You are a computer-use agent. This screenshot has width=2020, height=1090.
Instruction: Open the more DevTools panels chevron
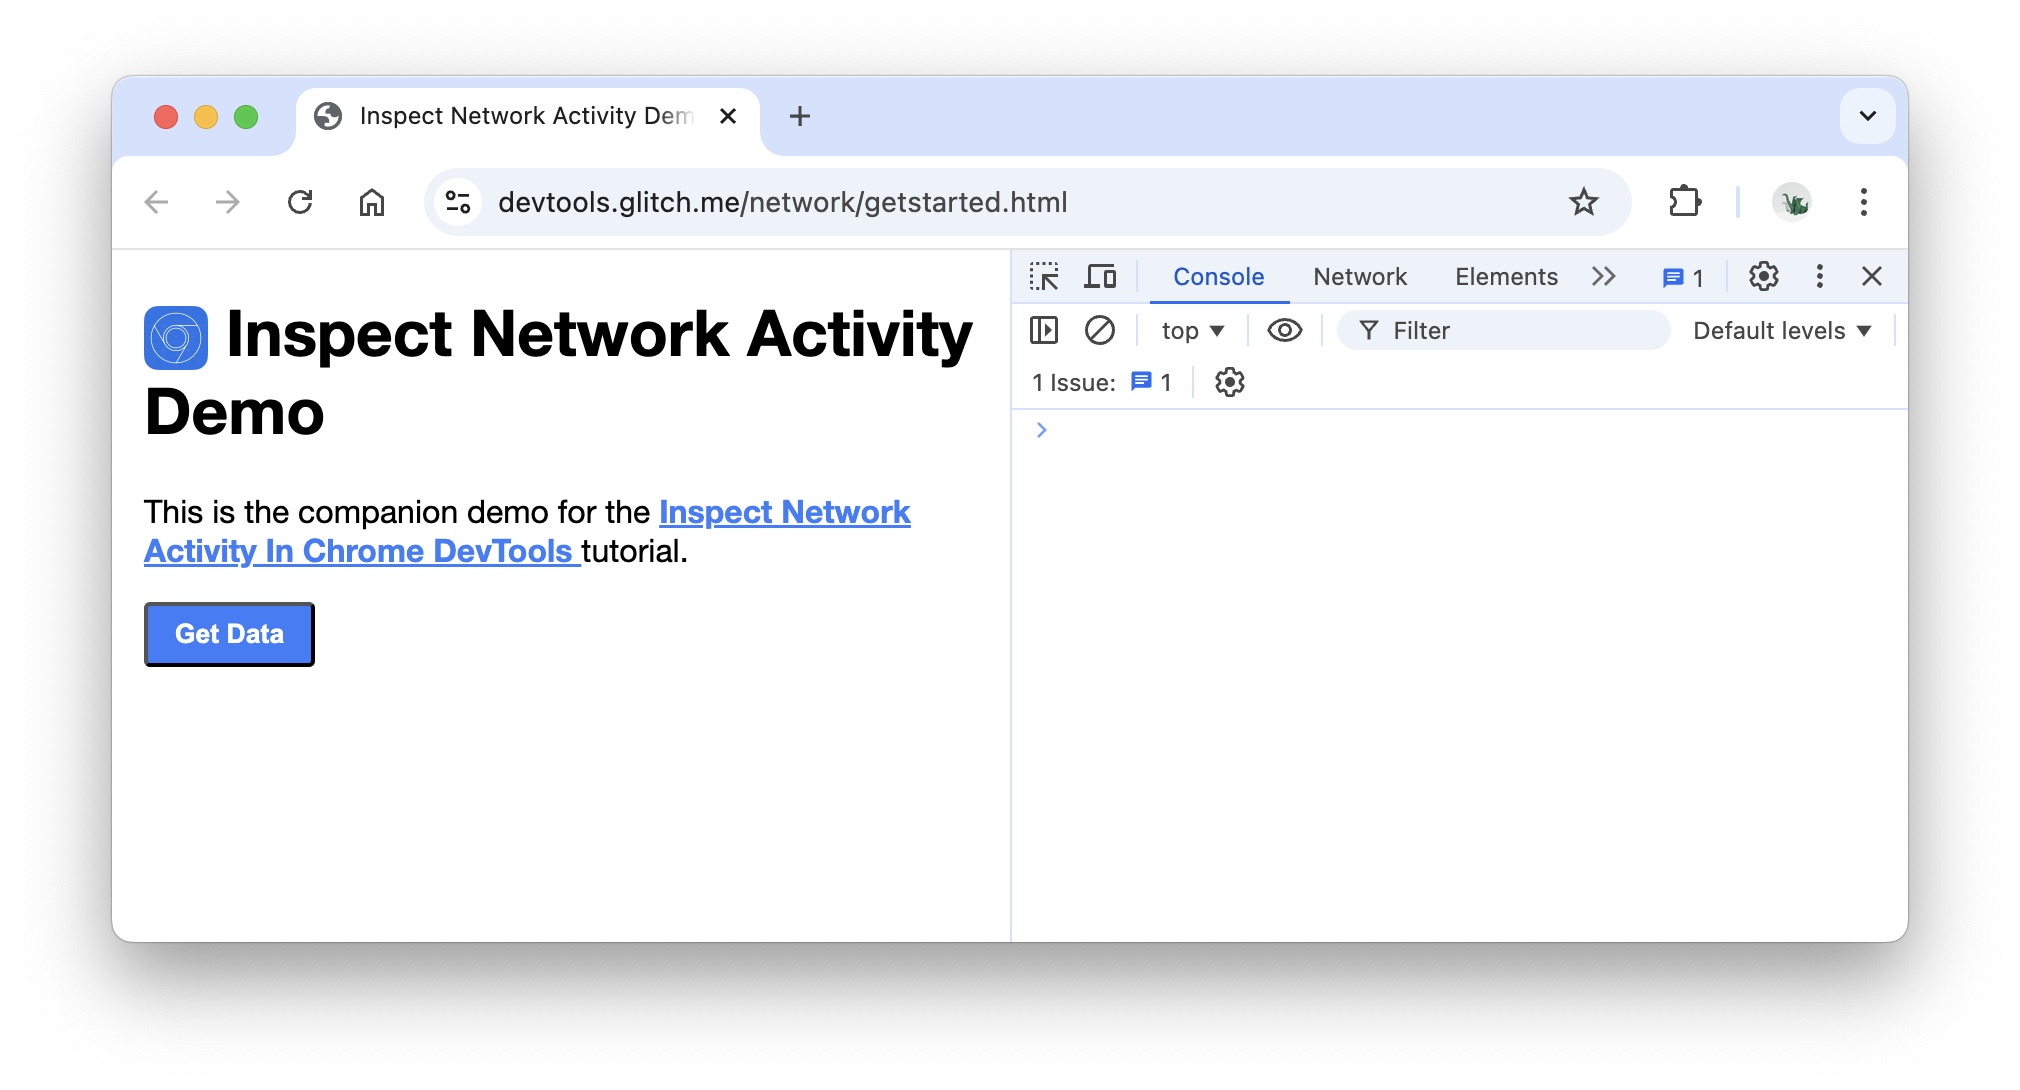click(1605, 277)
